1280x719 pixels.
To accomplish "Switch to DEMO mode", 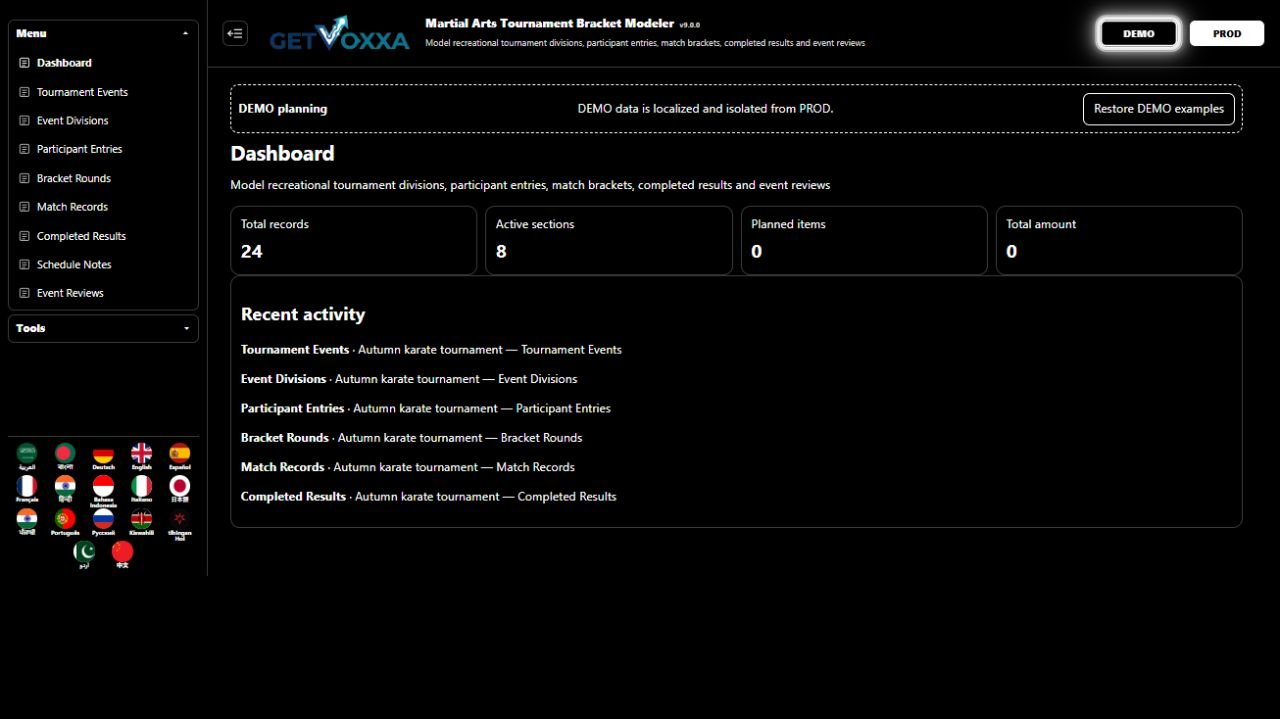I will 1139,33.
